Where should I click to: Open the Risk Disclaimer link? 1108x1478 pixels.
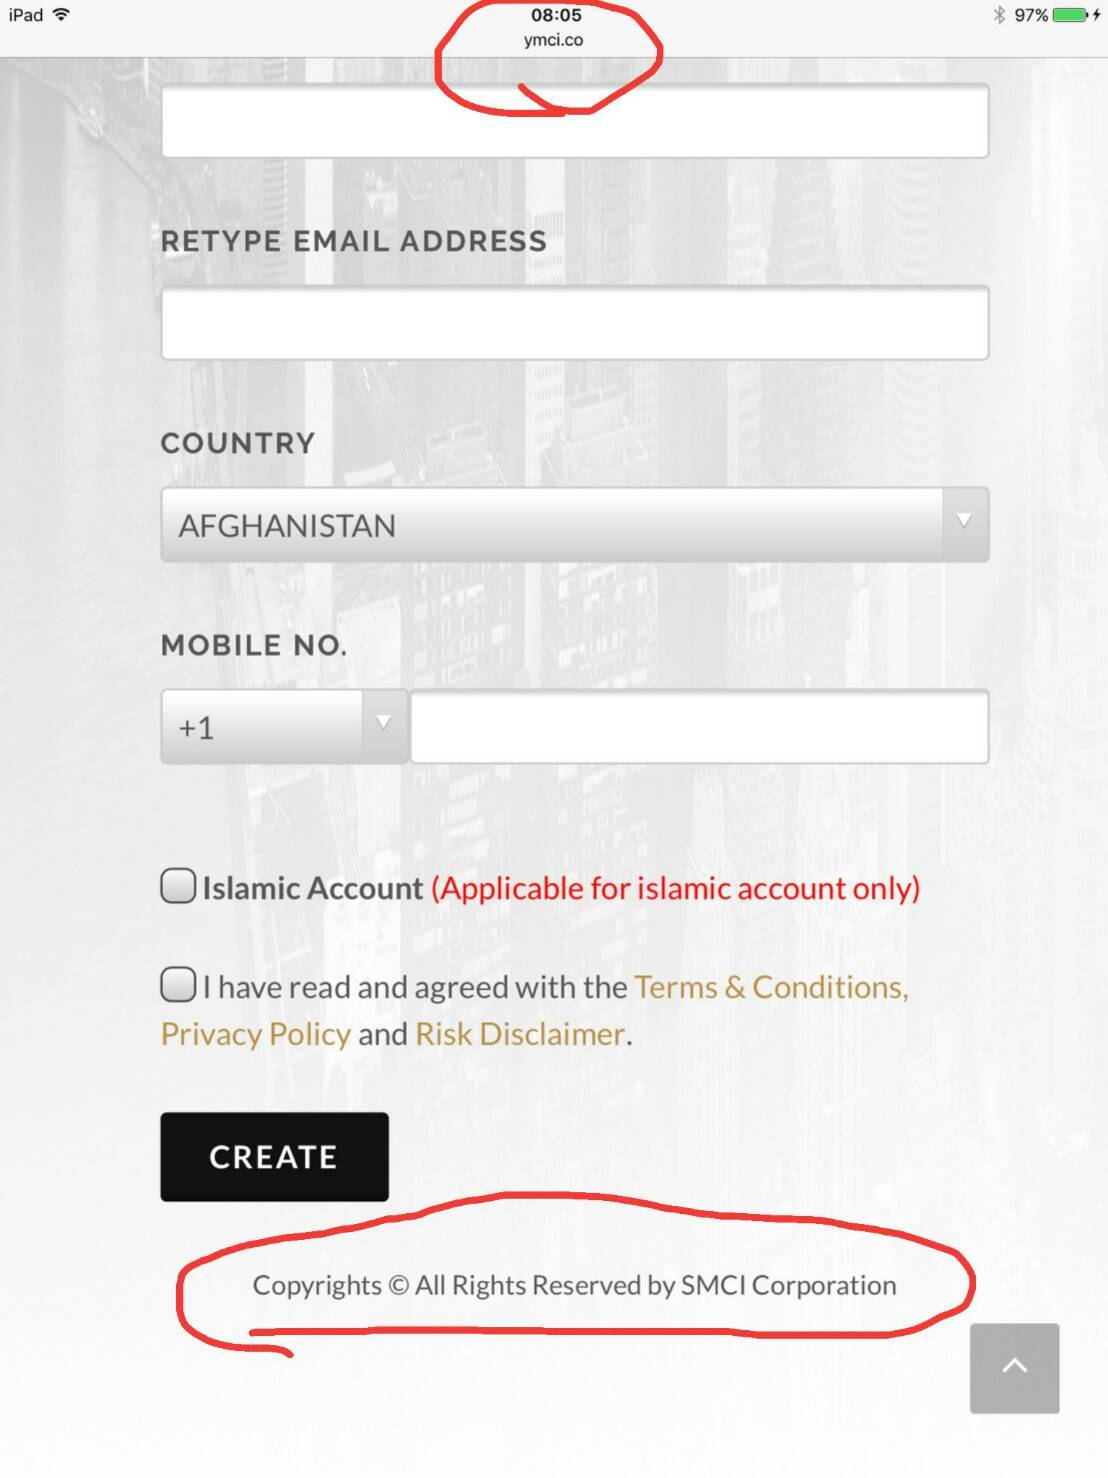[521, 1034]
